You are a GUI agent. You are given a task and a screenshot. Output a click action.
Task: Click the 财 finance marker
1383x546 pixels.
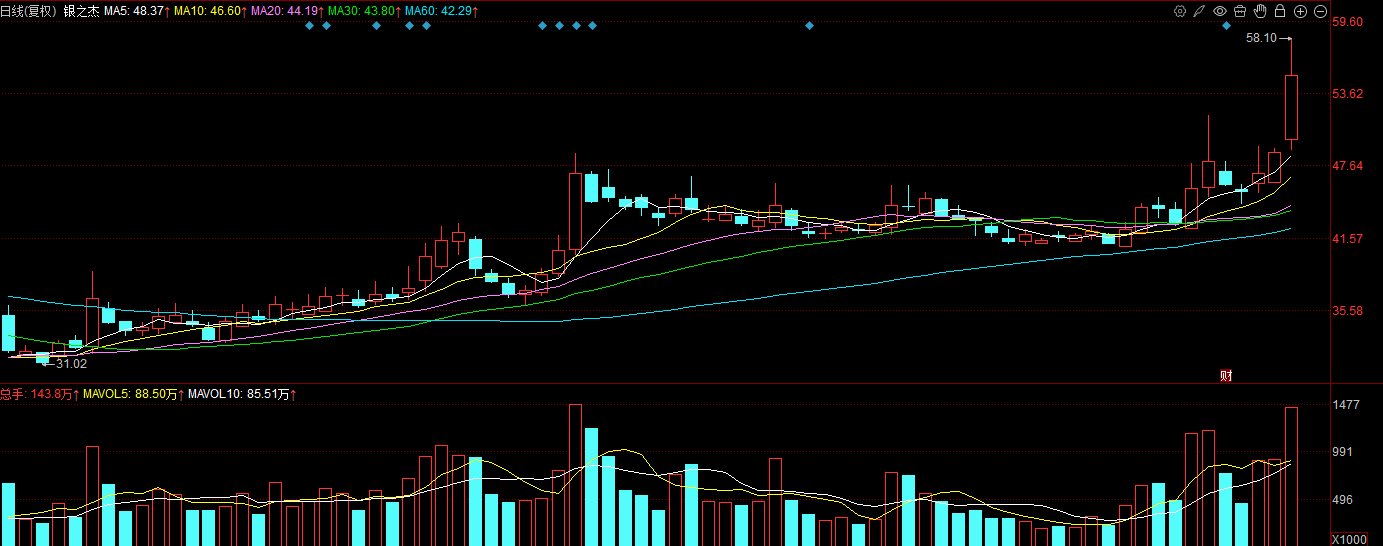tap(1226, 376)
